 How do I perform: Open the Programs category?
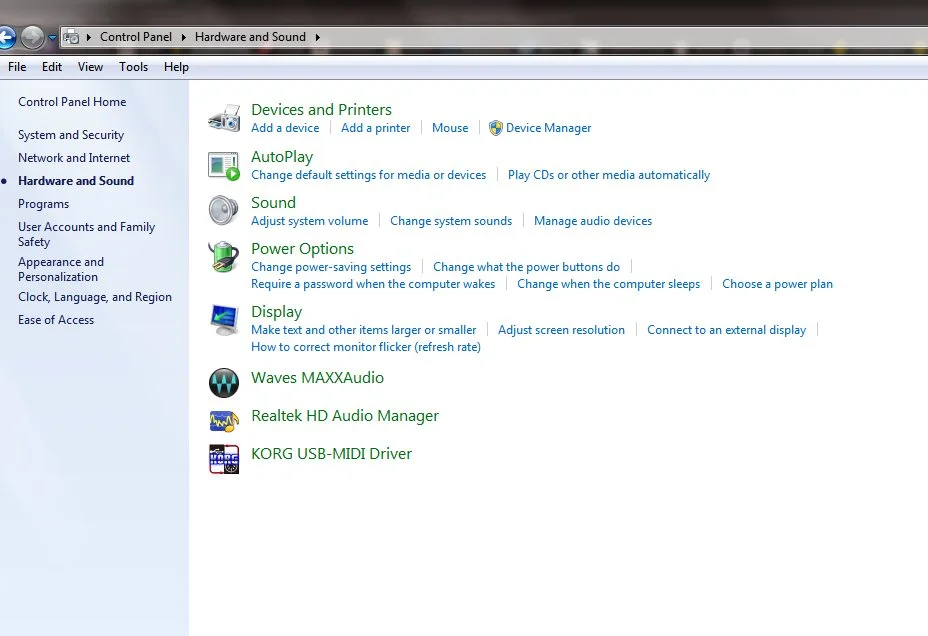click(x=43, y=204)
